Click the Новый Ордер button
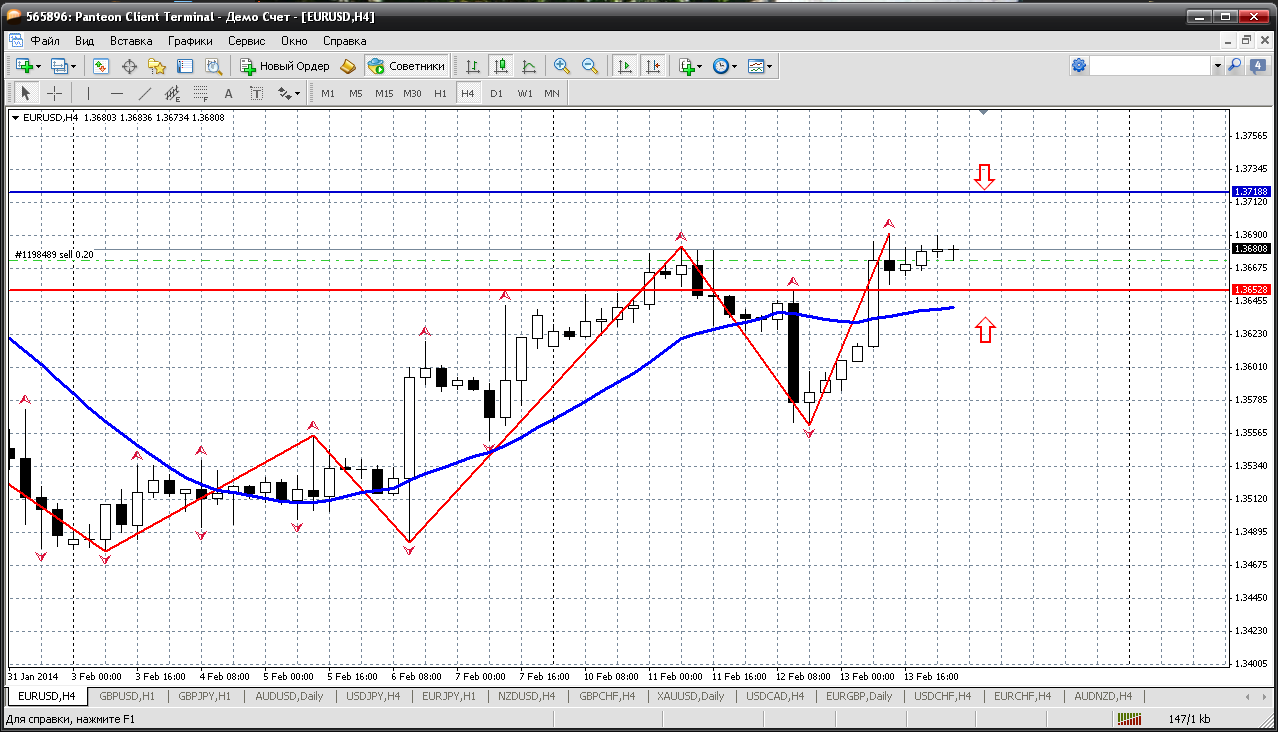Viewport: 1278px width, 732px height. (x=285, y=66)
